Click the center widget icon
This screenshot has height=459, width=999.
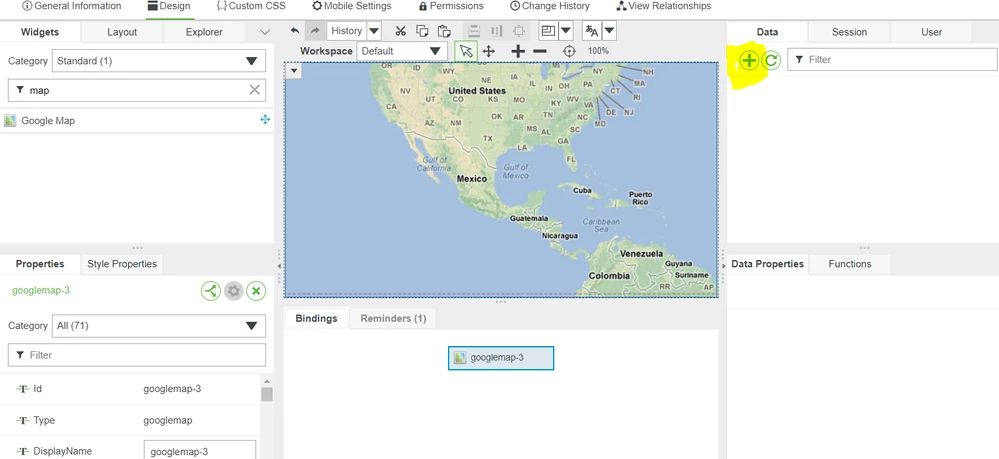click(x=519, y=31)
